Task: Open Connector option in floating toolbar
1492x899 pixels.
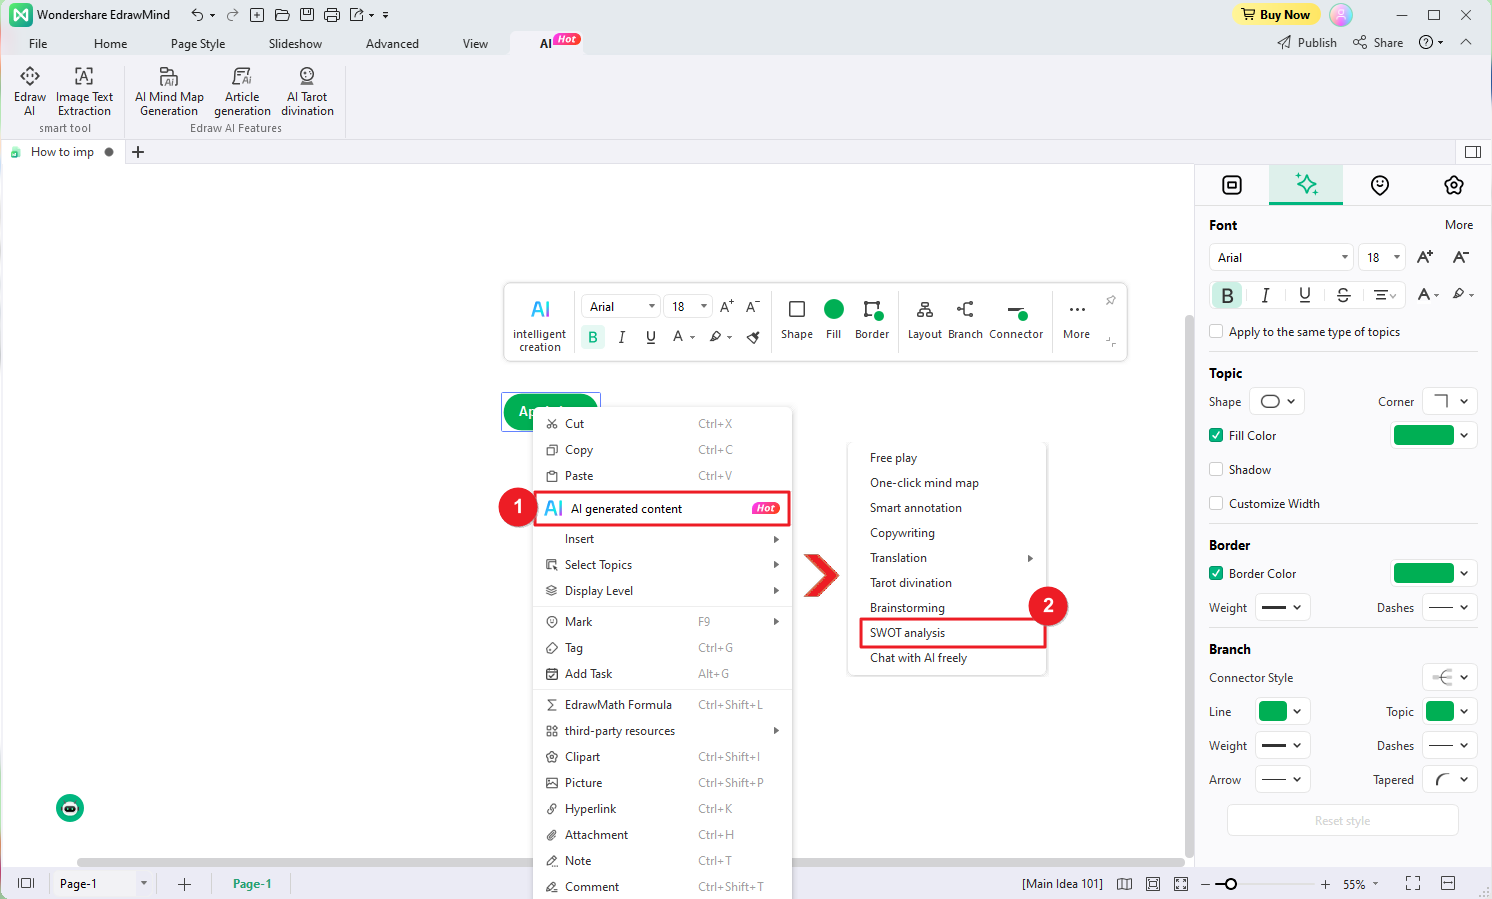Action: (x=1016, y=320)
